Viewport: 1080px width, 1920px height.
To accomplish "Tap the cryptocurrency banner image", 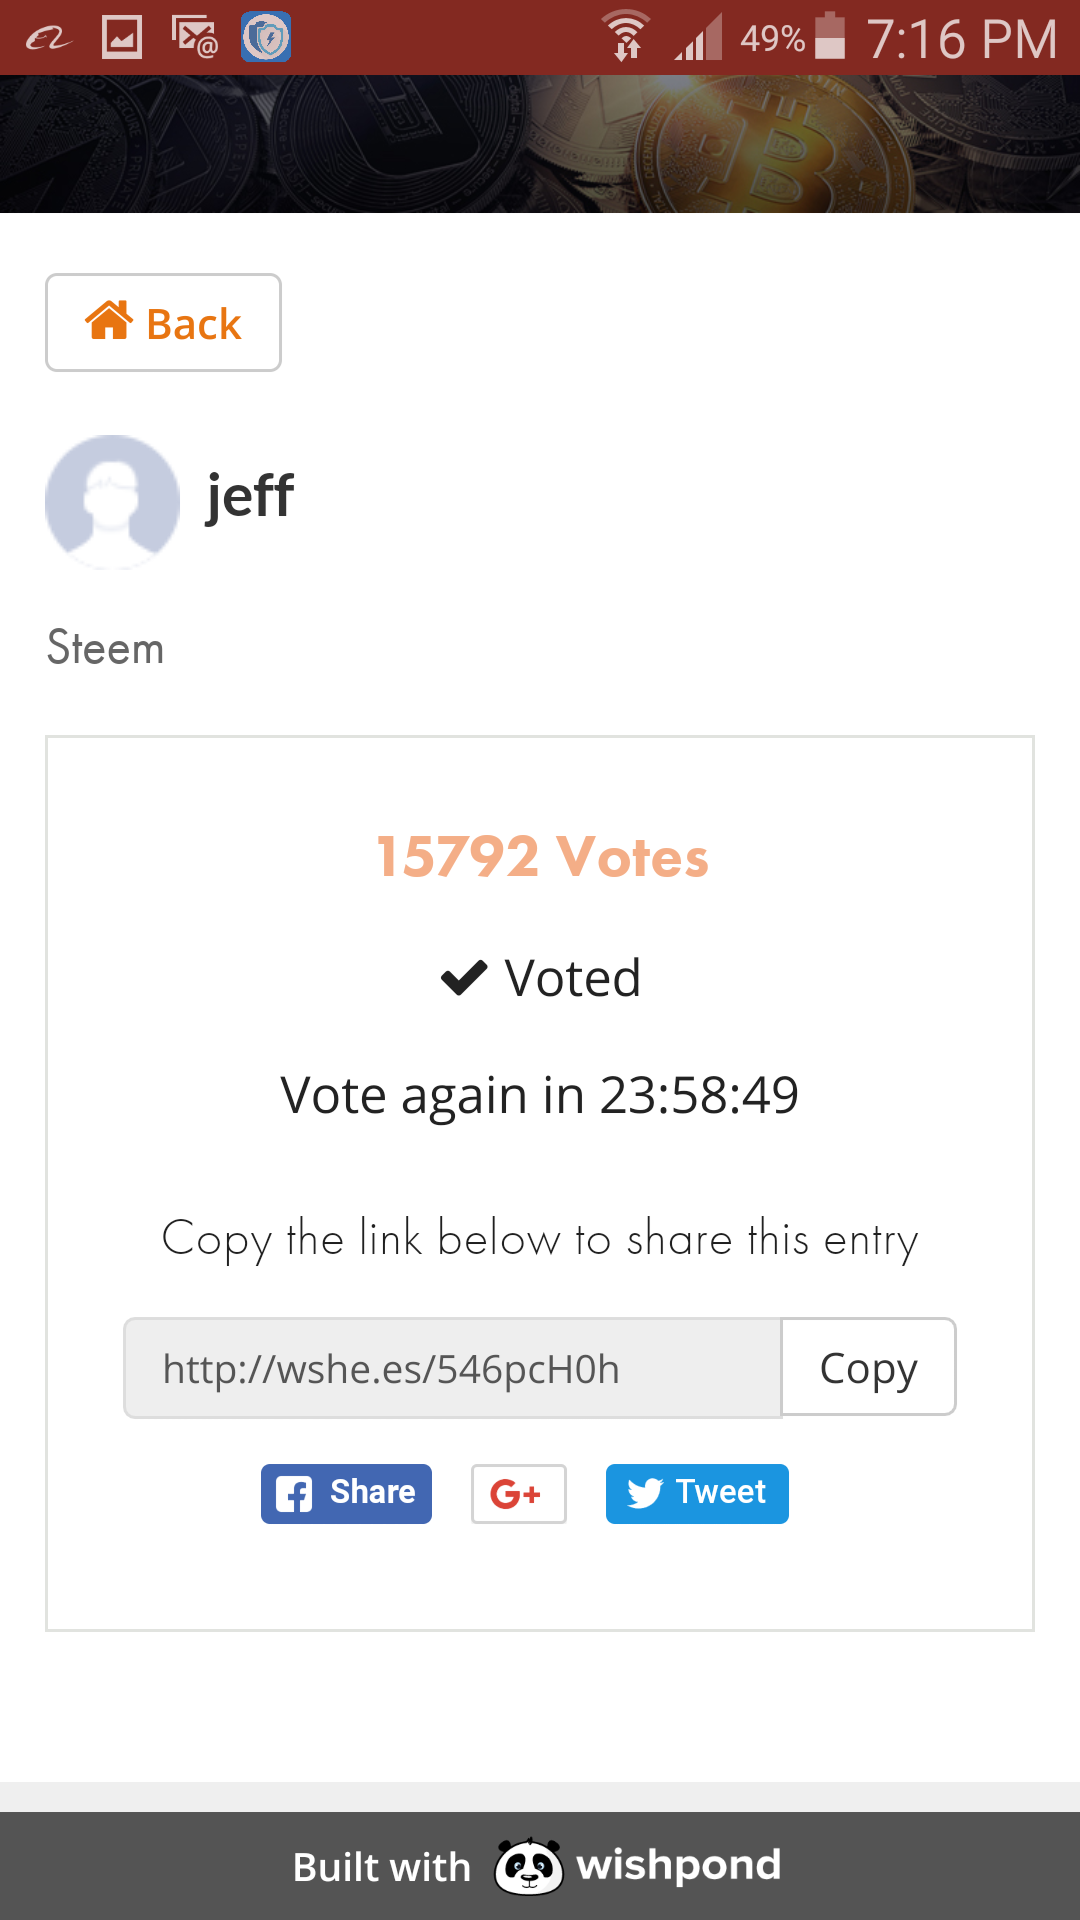I will [540, 144].
